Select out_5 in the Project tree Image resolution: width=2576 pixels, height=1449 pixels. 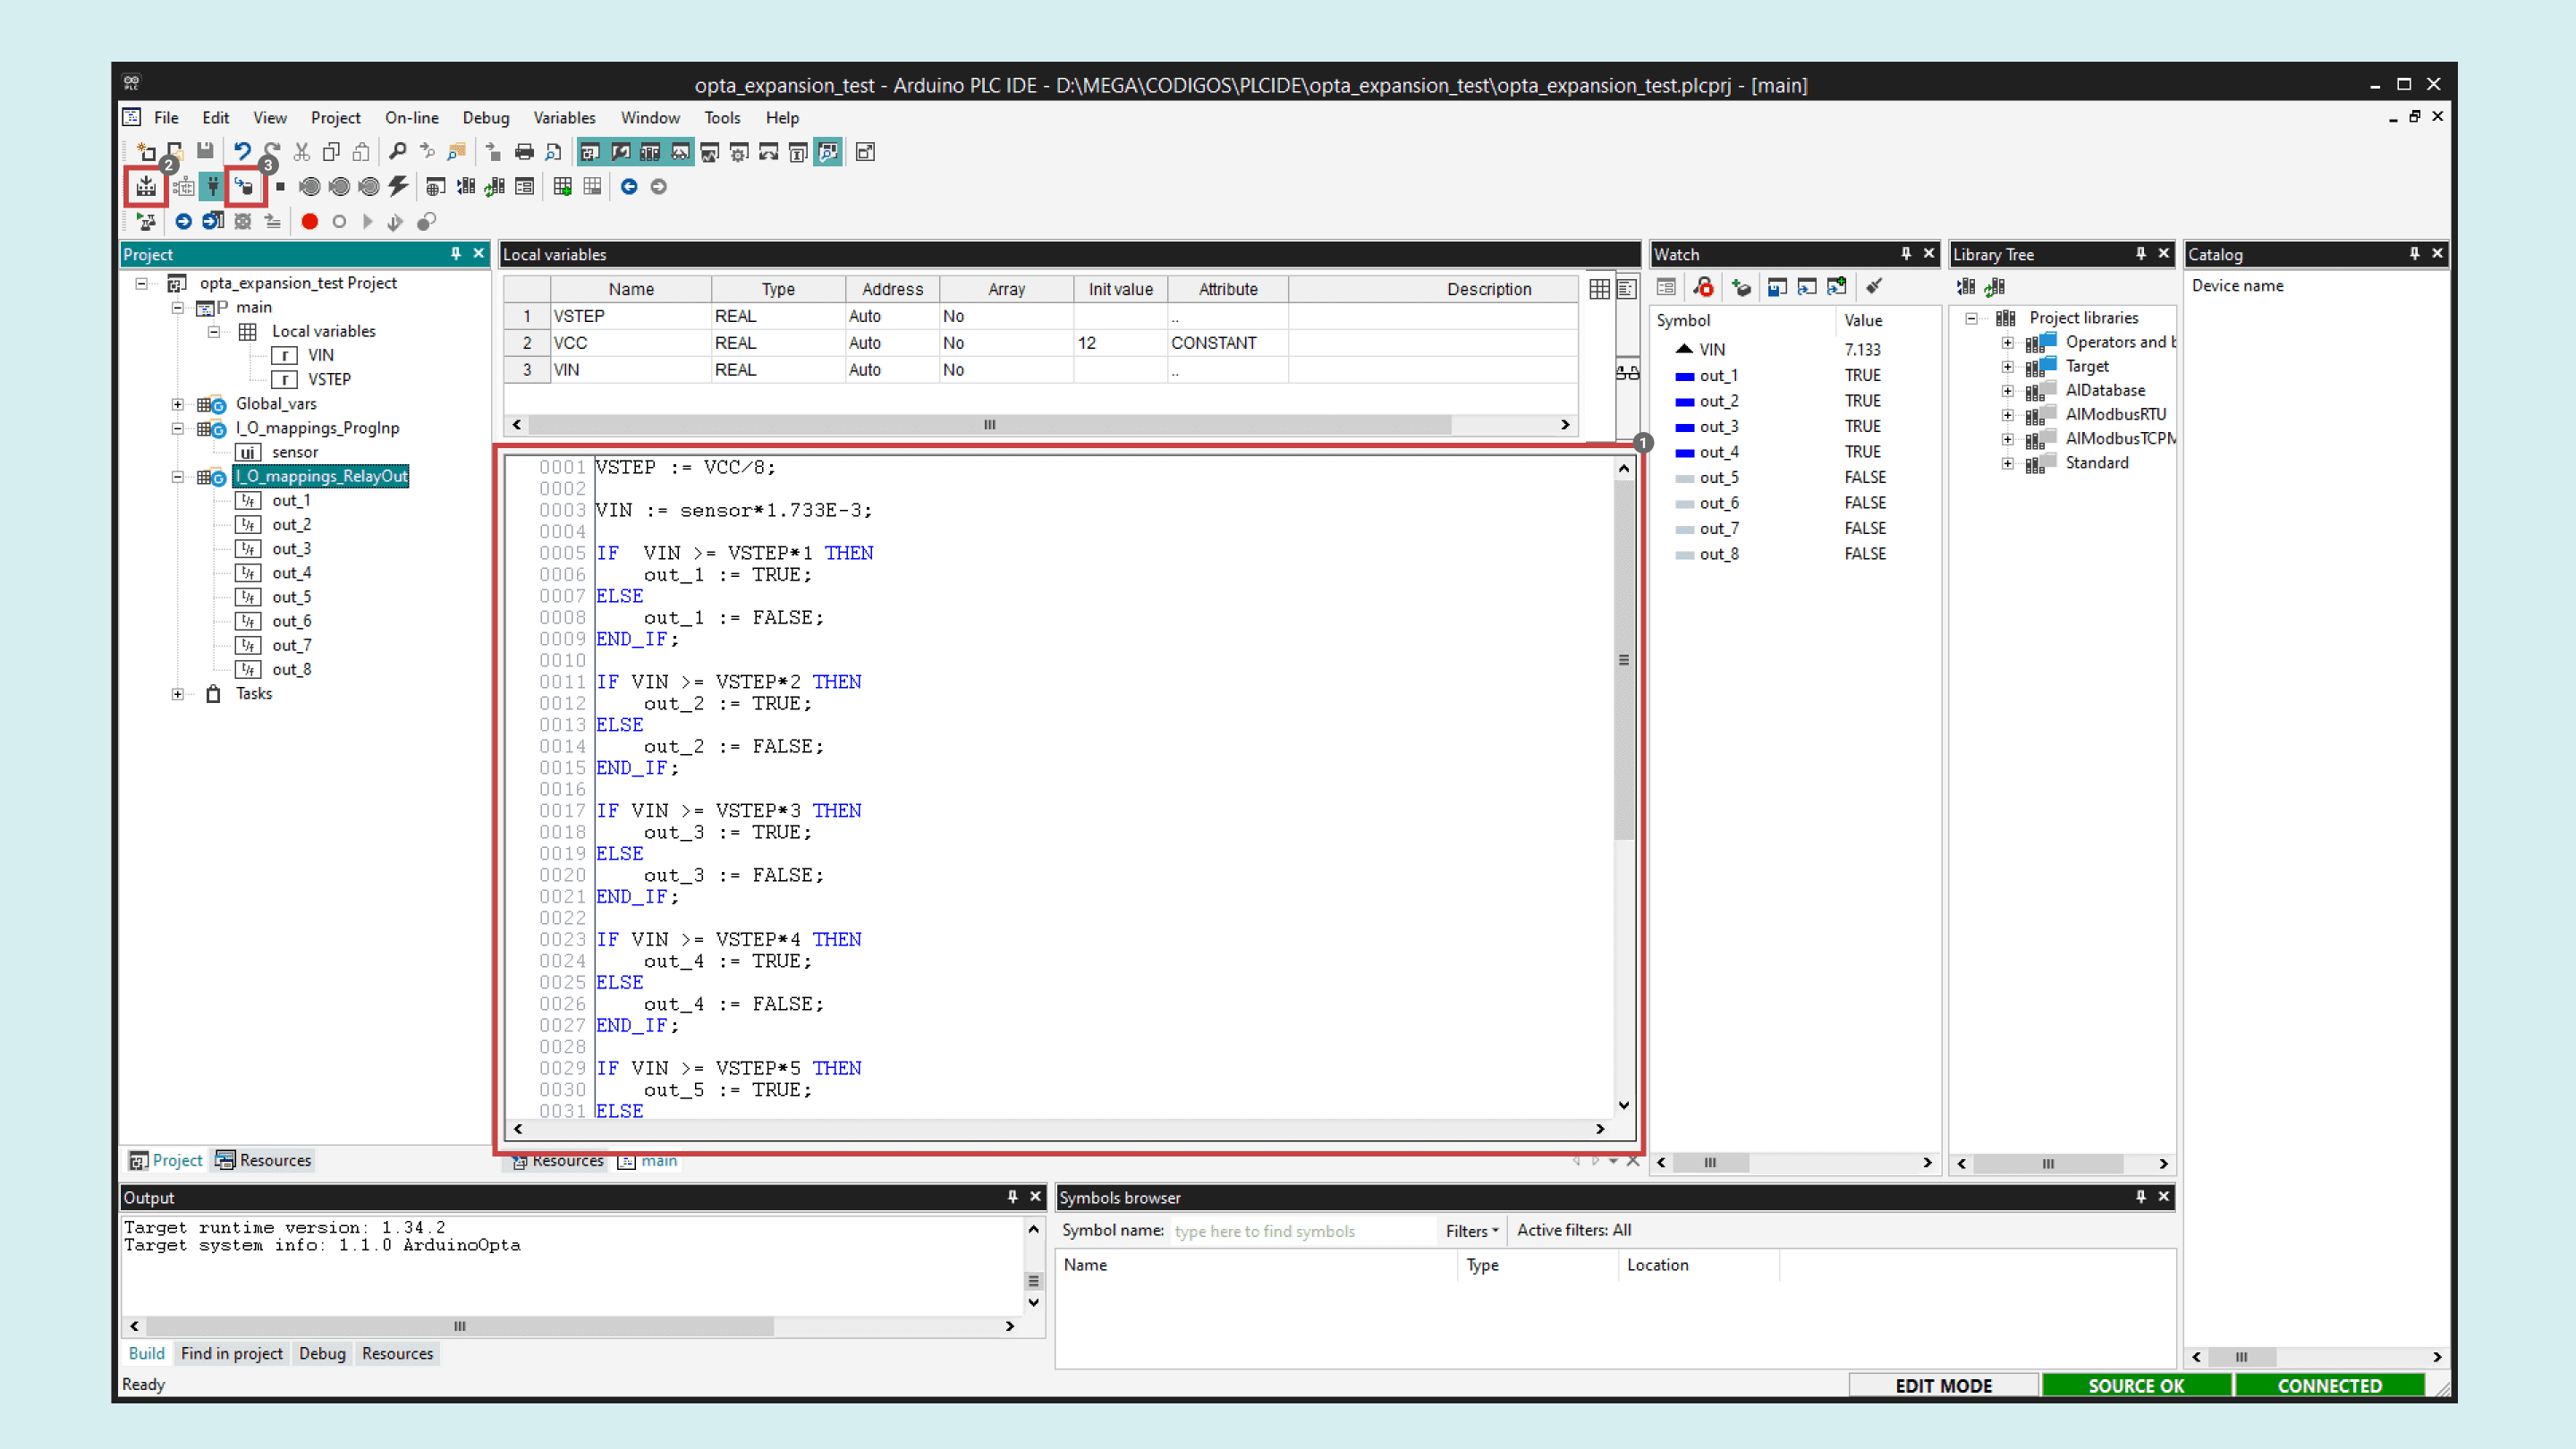coord(291,597)
